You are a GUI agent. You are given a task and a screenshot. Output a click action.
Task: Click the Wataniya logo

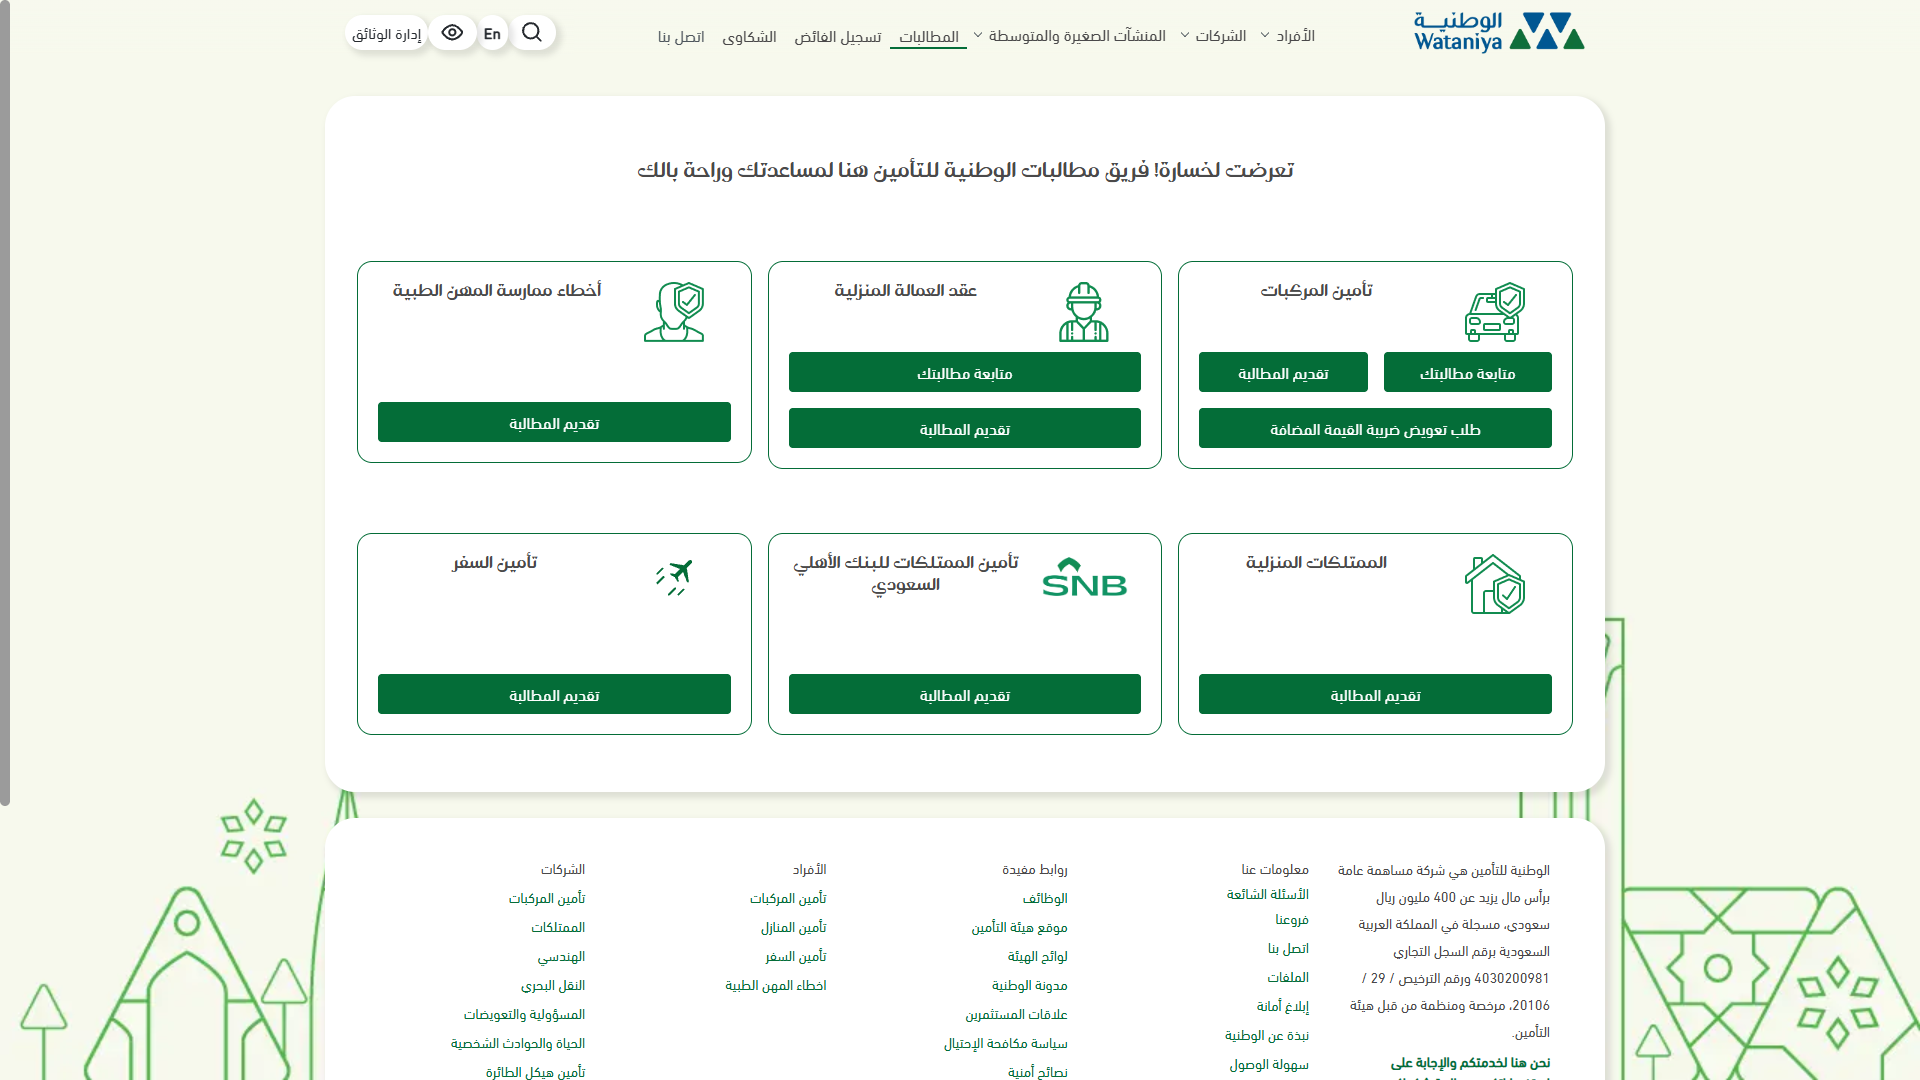tap(1498, 32)
